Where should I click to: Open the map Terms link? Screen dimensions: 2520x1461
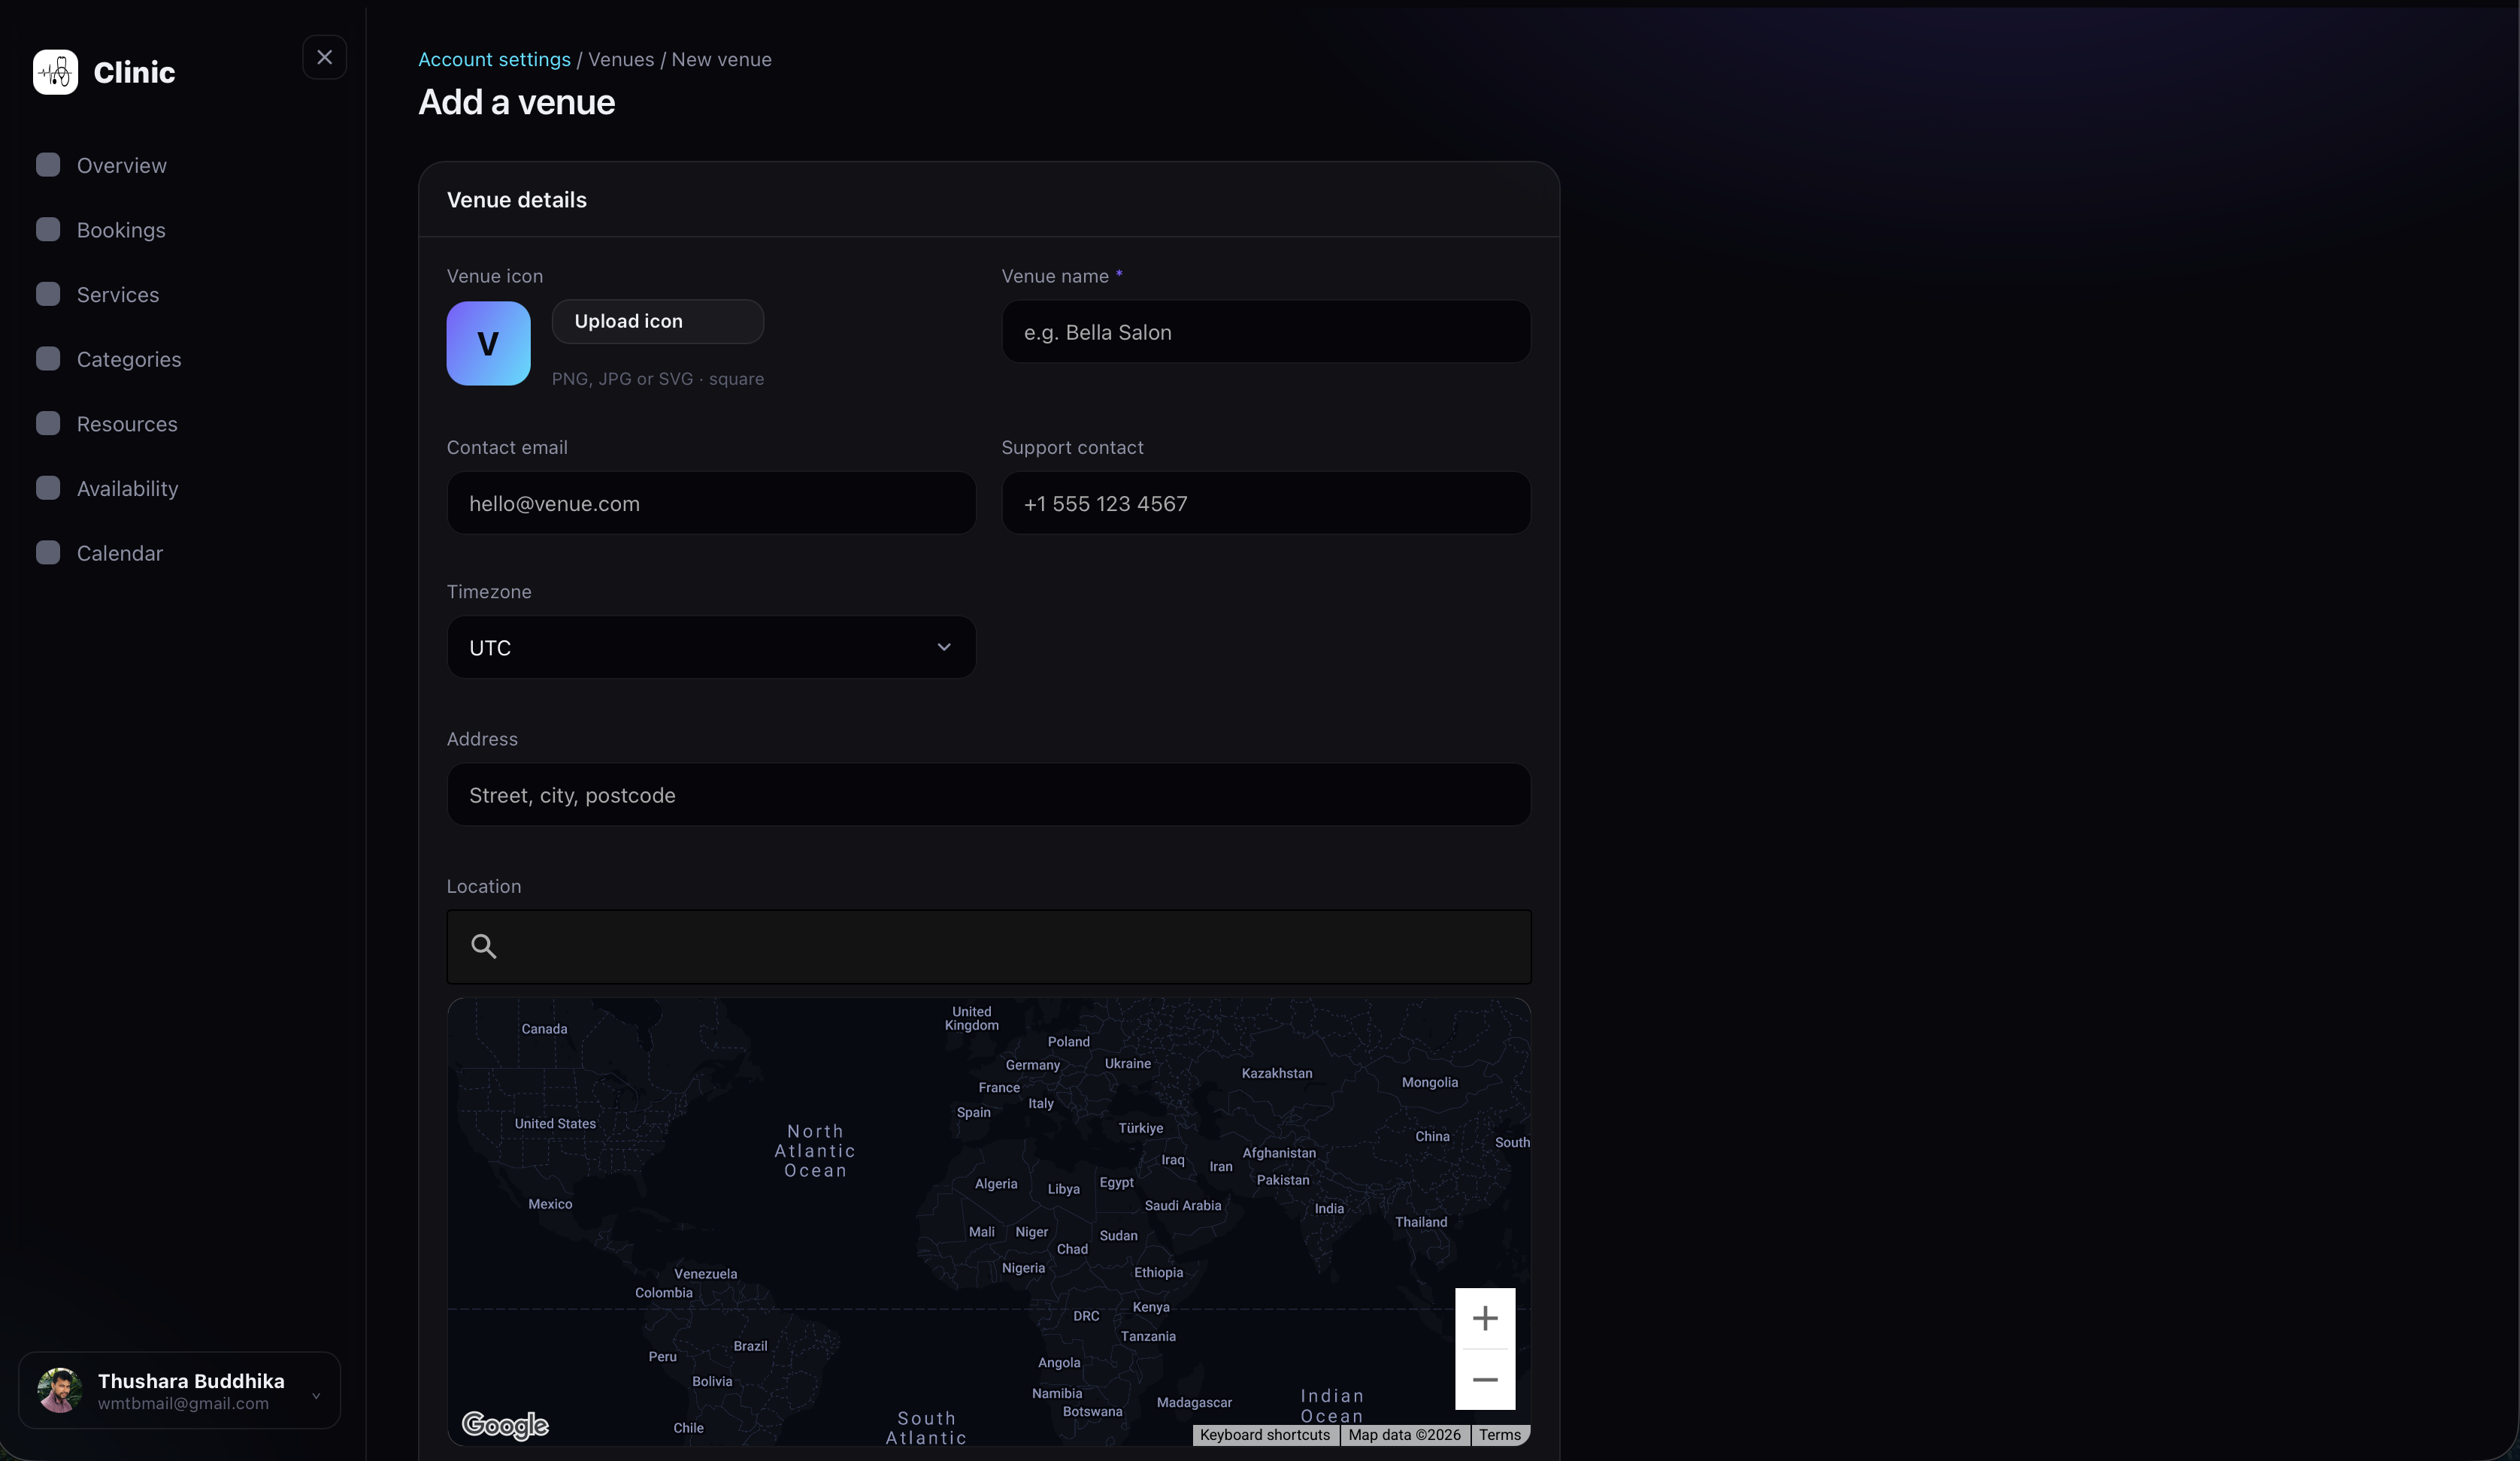[x=1499, y=1434]
